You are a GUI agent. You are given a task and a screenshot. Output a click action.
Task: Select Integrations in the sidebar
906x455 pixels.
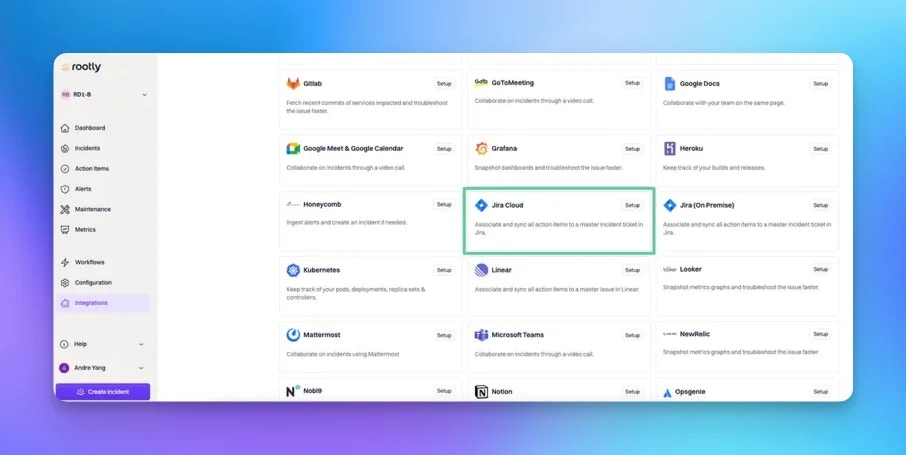[x=103, y=303]
